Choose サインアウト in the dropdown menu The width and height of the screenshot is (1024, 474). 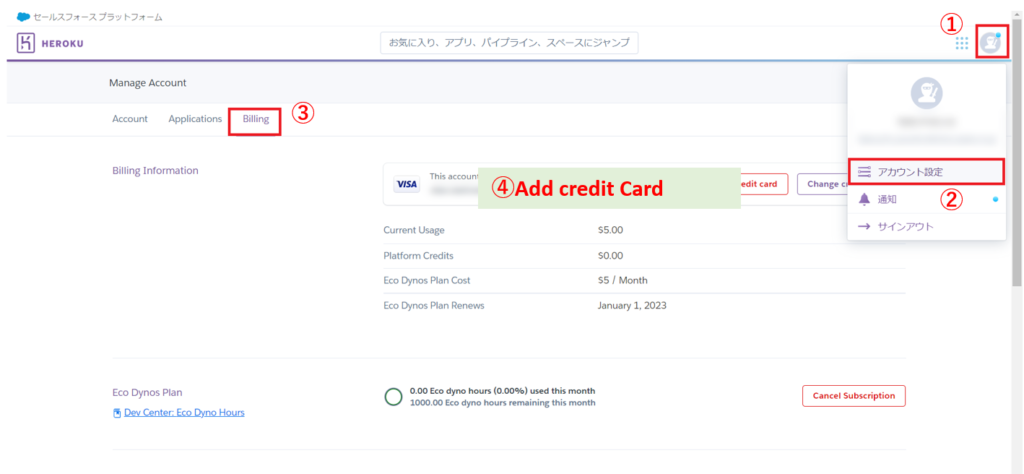pyautogui.click(x=905, y=227)
